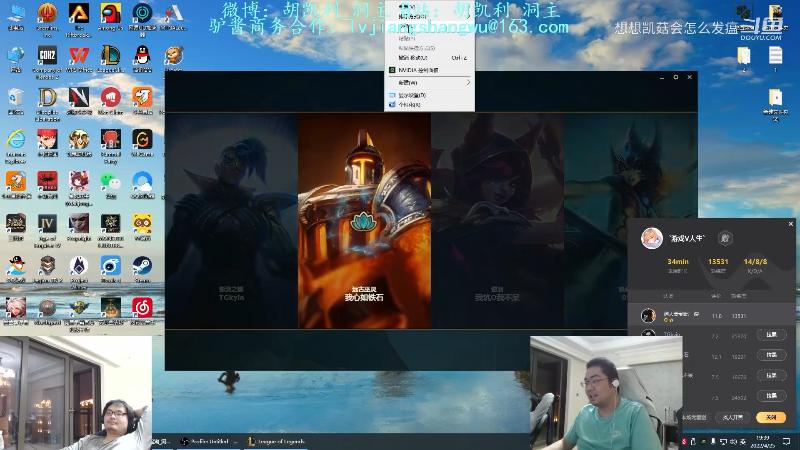Click the yellow close button in stats panel
The image size is (800, 450).
click(x=771, y=417)
